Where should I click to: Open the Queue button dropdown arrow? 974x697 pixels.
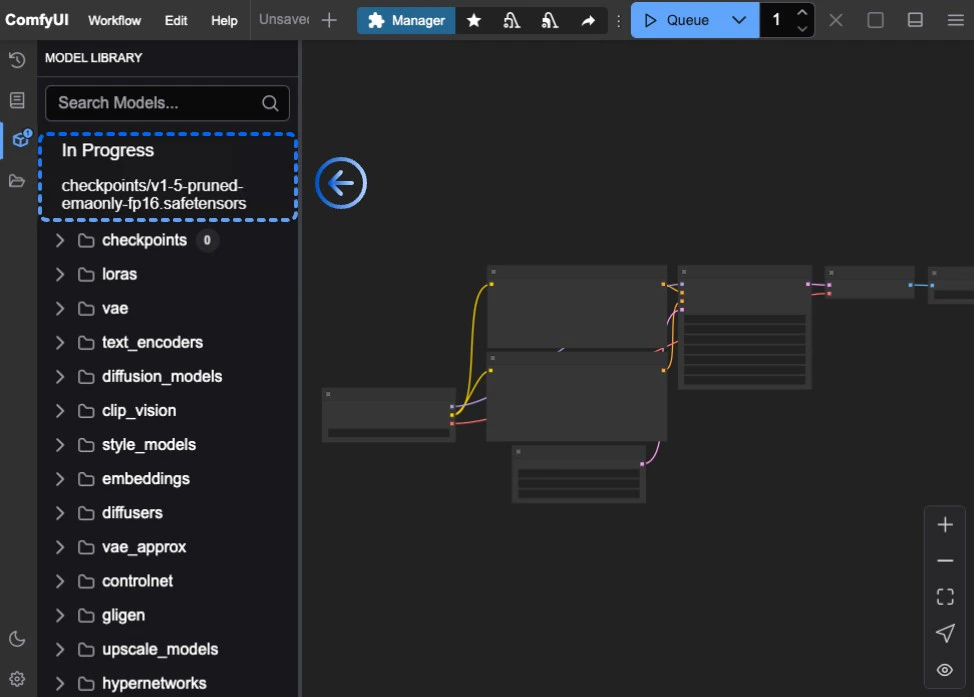[x=739, y=20]
